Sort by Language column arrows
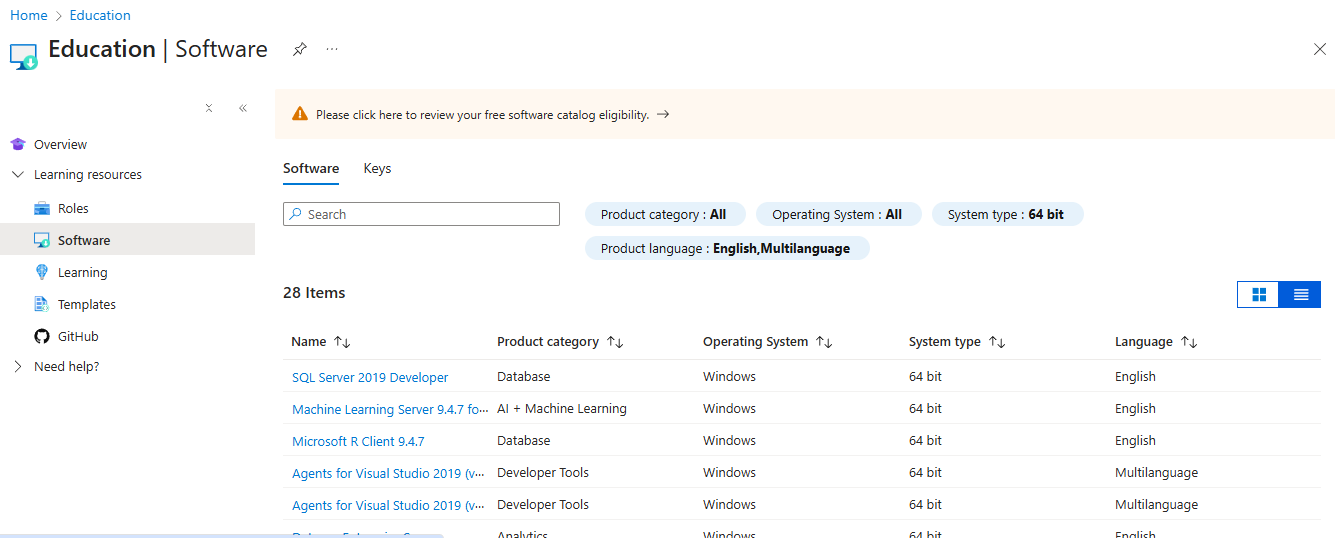The image size is (1335, 538). coord(1189,342)
